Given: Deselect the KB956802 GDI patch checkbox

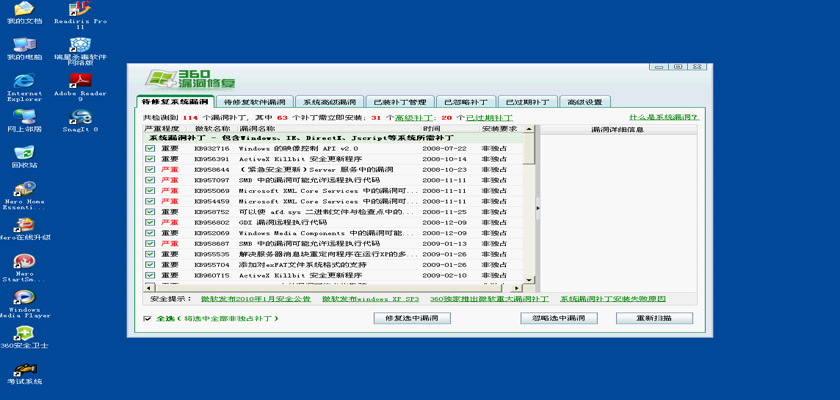Looking at the screenshot, I should click(x=150, y=222).
